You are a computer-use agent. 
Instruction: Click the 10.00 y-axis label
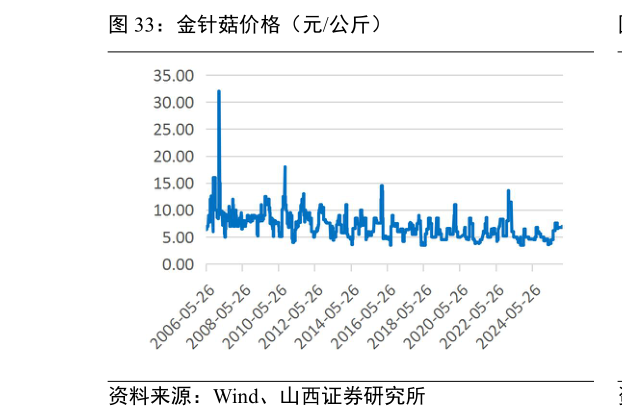173,211
